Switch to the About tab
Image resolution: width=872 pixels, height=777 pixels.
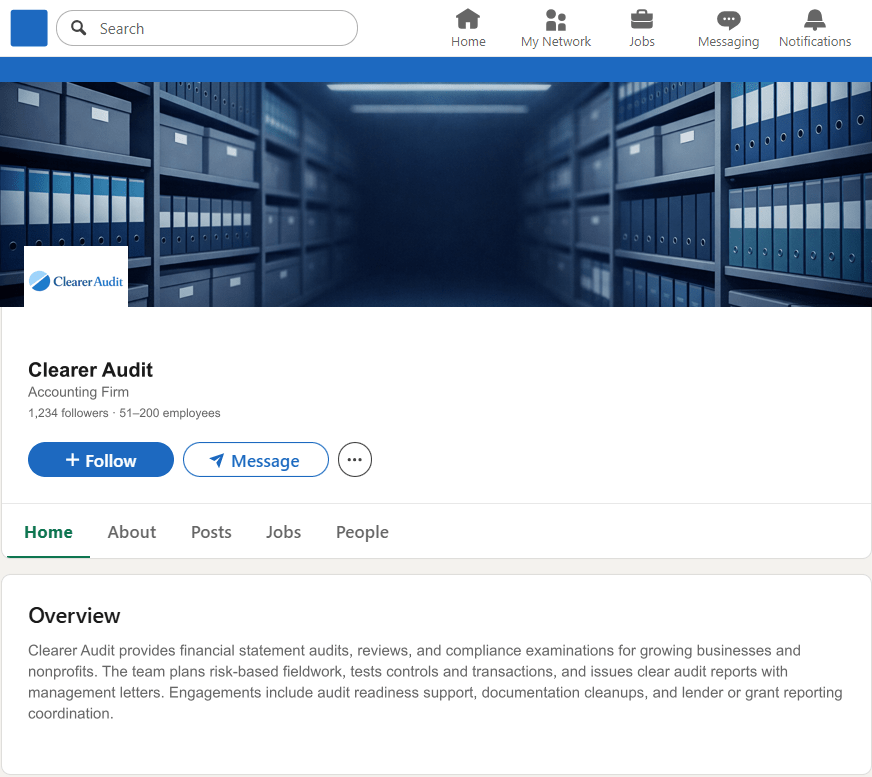pos(132,532)
